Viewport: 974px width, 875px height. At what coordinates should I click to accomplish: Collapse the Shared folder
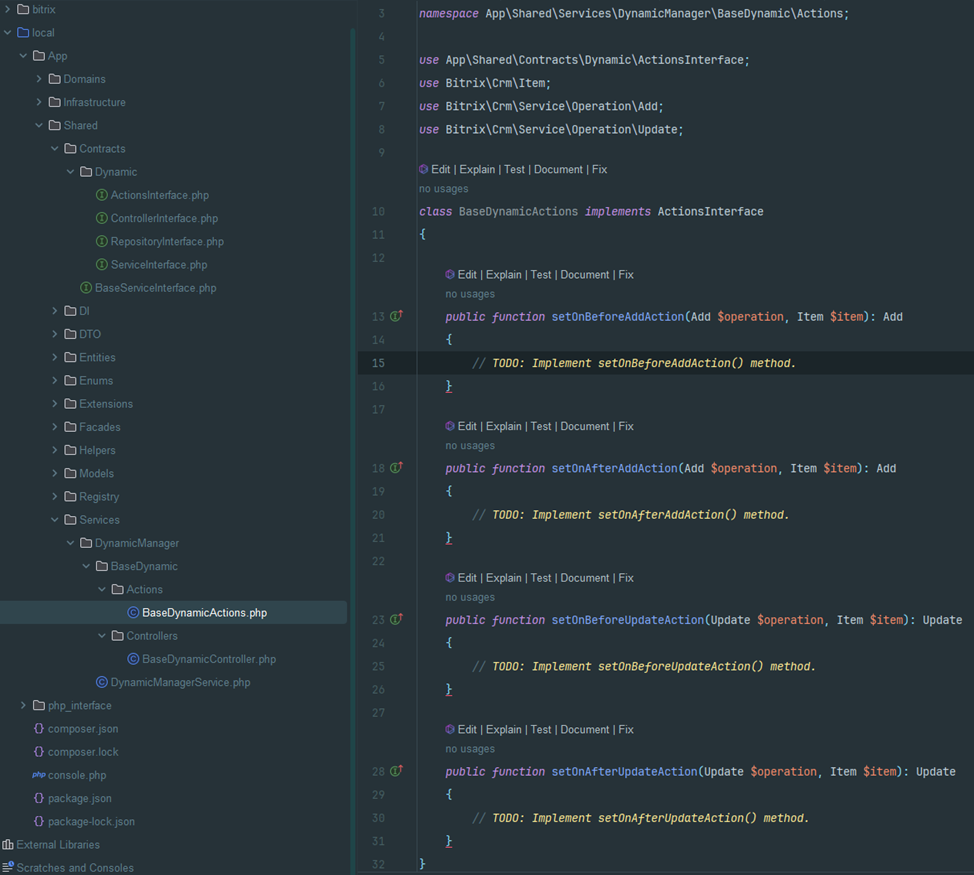39,125
